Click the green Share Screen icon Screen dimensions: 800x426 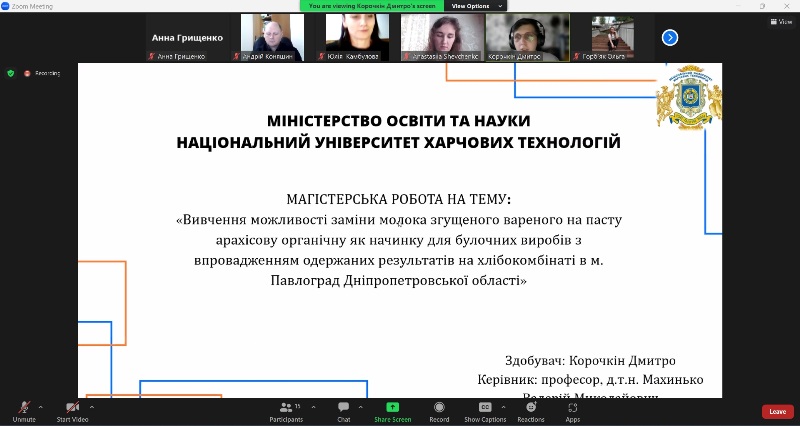pyautogui.click(x=392, y=407)
